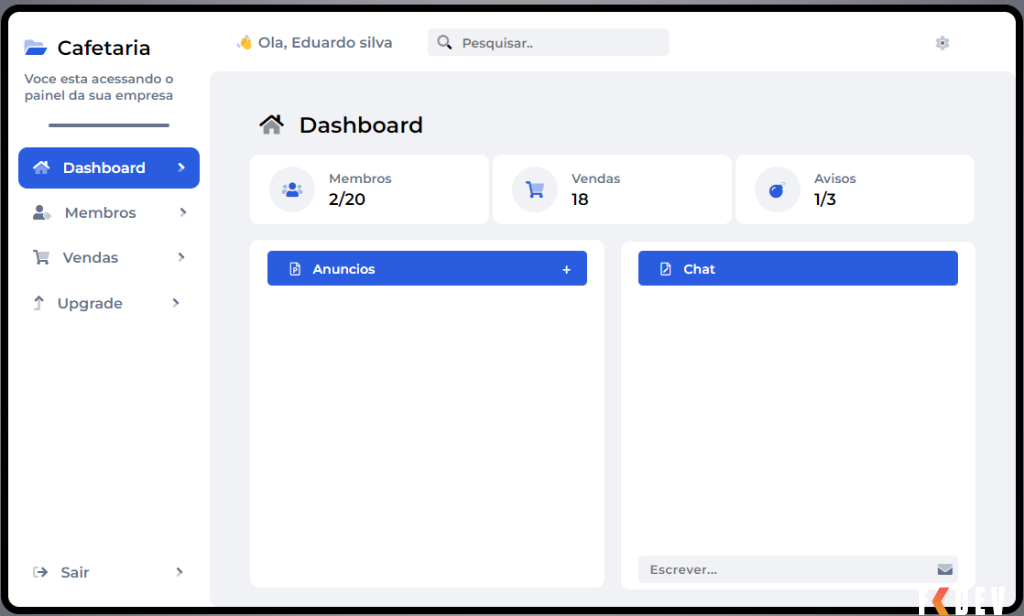The height and width of the screenshot is (616, 1024).
Task: Click the logout icon next to Sair
Action: 38,572
